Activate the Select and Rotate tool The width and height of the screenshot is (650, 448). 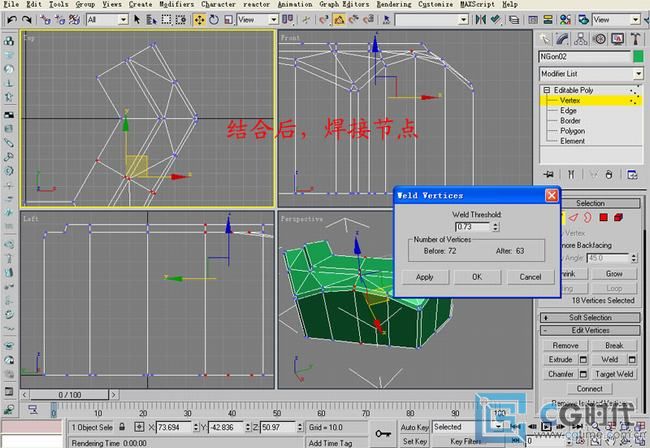(214, 19)
